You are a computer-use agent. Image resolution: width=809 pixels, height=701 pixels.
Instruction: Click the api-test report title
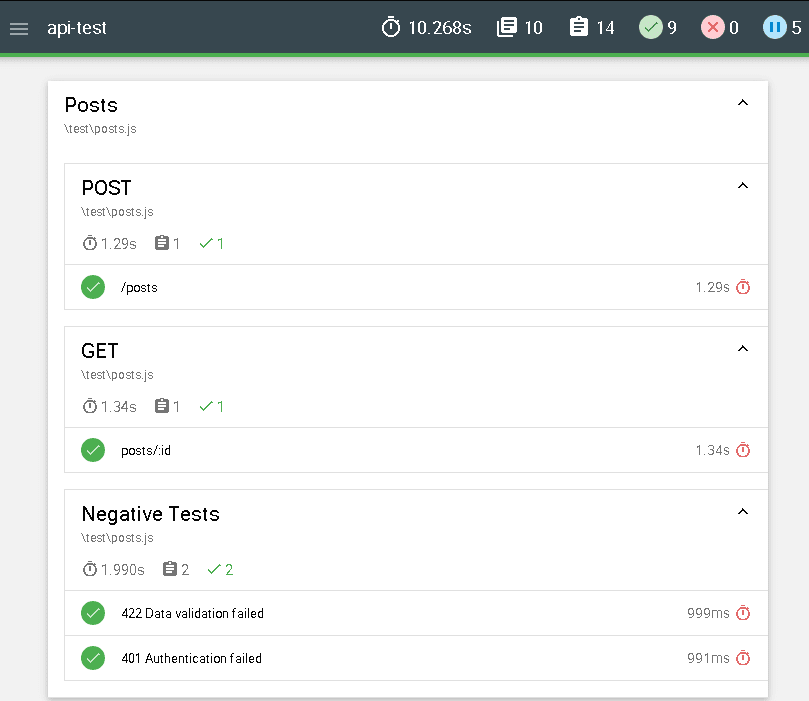[77, 28]
